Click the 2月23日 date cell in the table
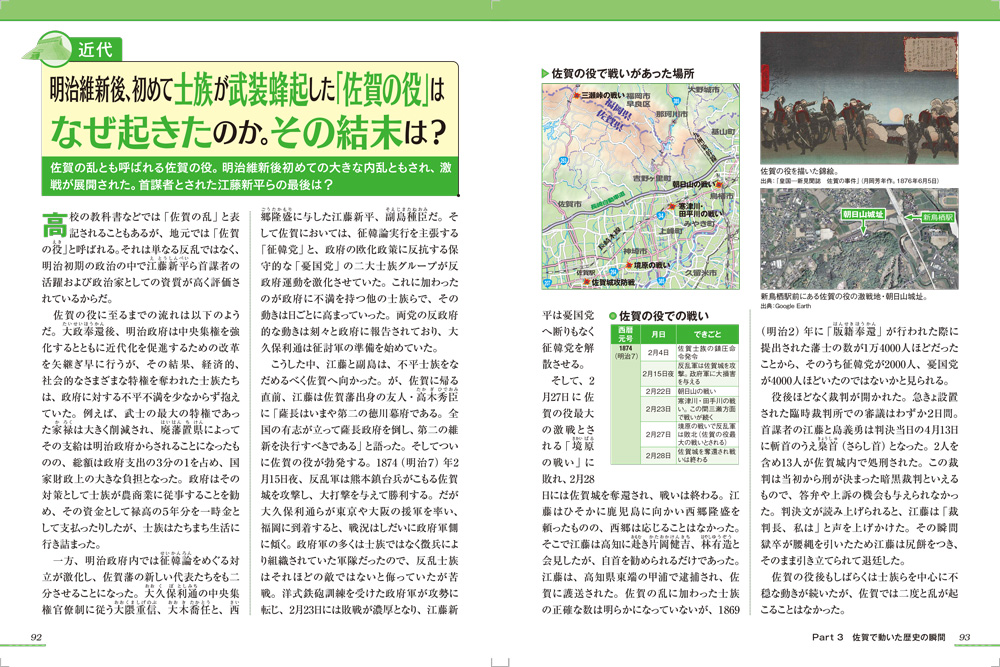Viewport: 1000px width, 667px height. click(x=658, y=409)
